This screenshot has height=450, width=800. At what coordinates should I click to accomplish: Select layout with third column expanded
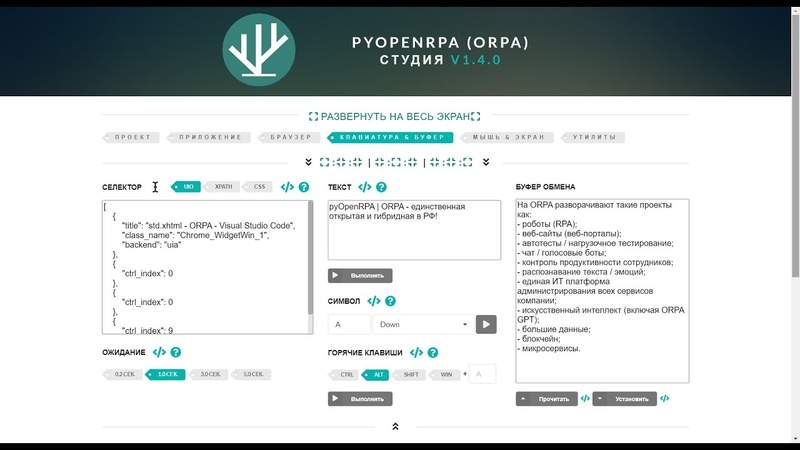[451, 162]
